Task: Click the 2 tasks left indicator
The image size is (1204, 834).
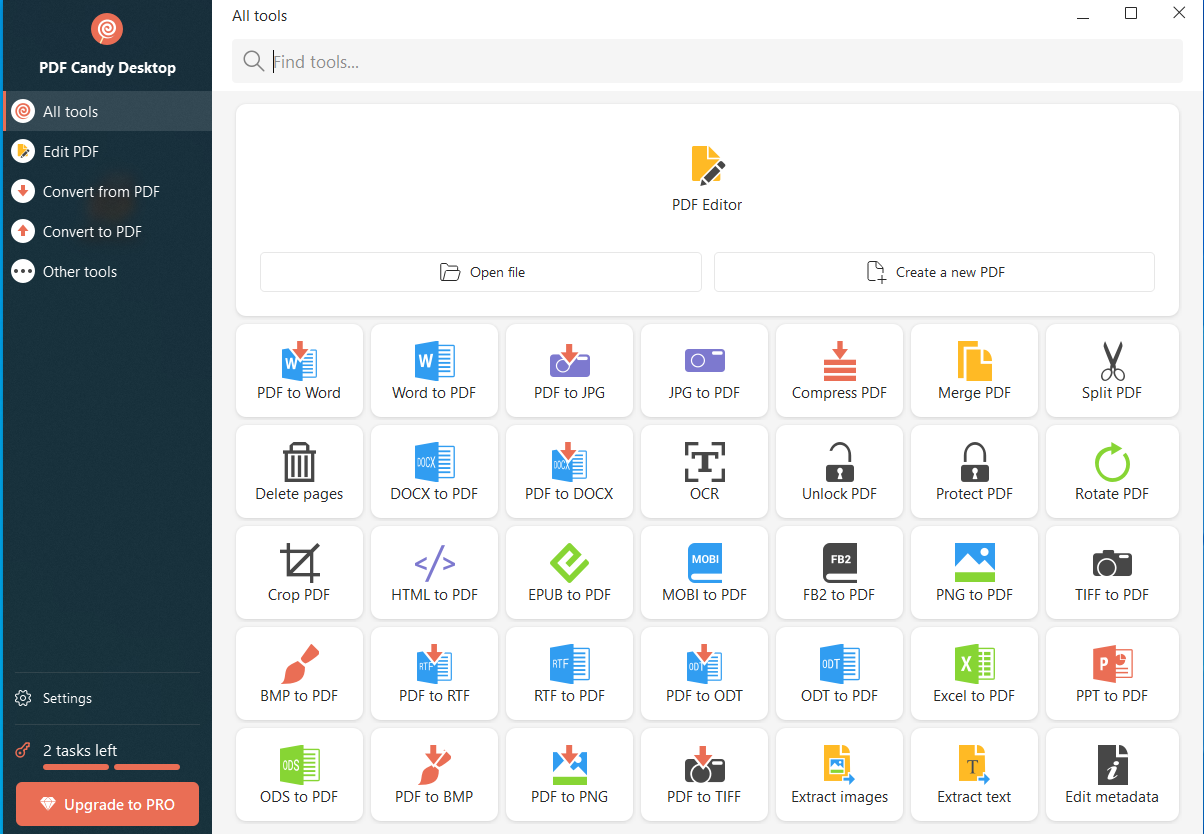Action: click(x=97, y=755)
